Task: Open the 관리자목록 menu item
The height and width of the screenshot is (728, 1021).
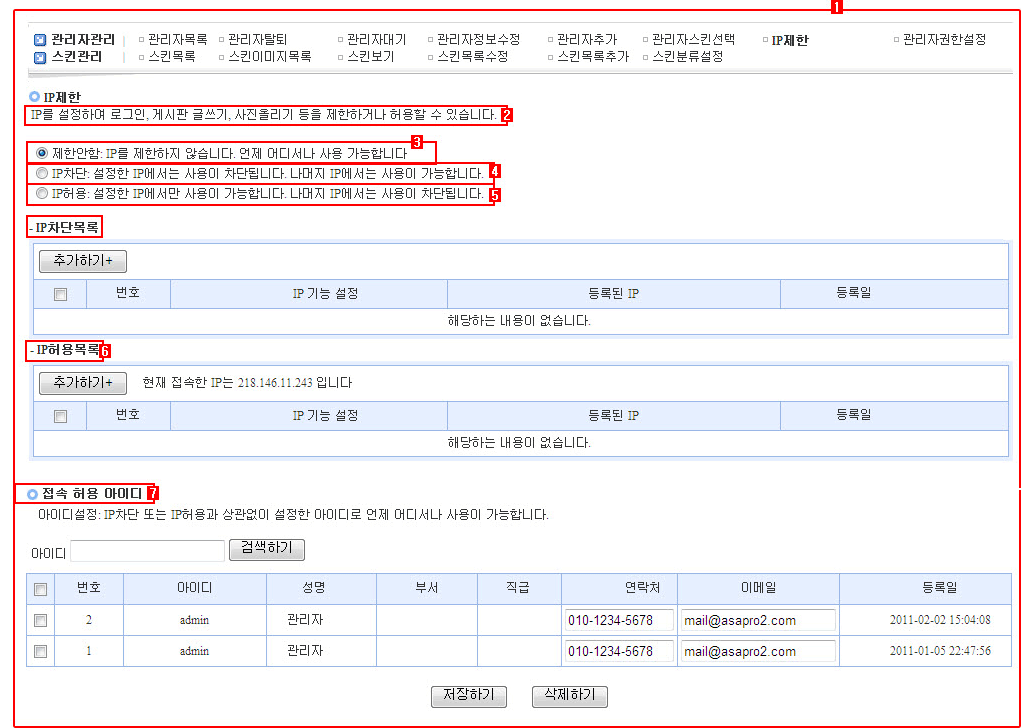Action: [x=177, y=40]
